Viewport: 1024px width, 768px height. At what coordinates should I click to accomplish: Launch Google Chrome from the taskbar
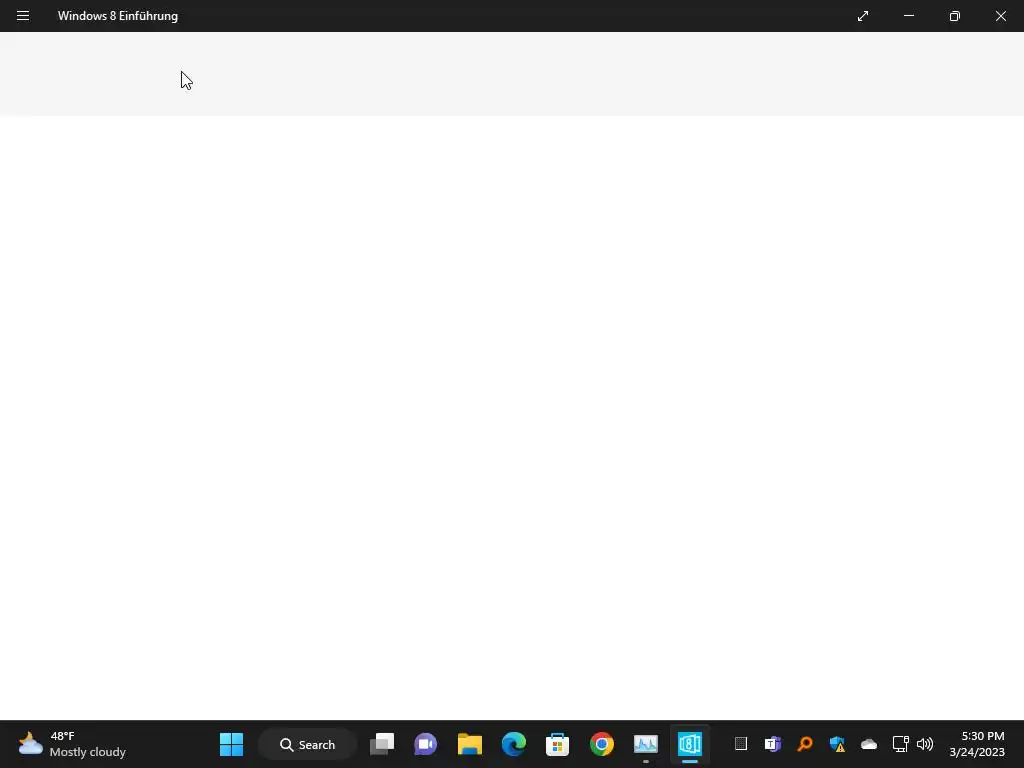tap(601, 744)
